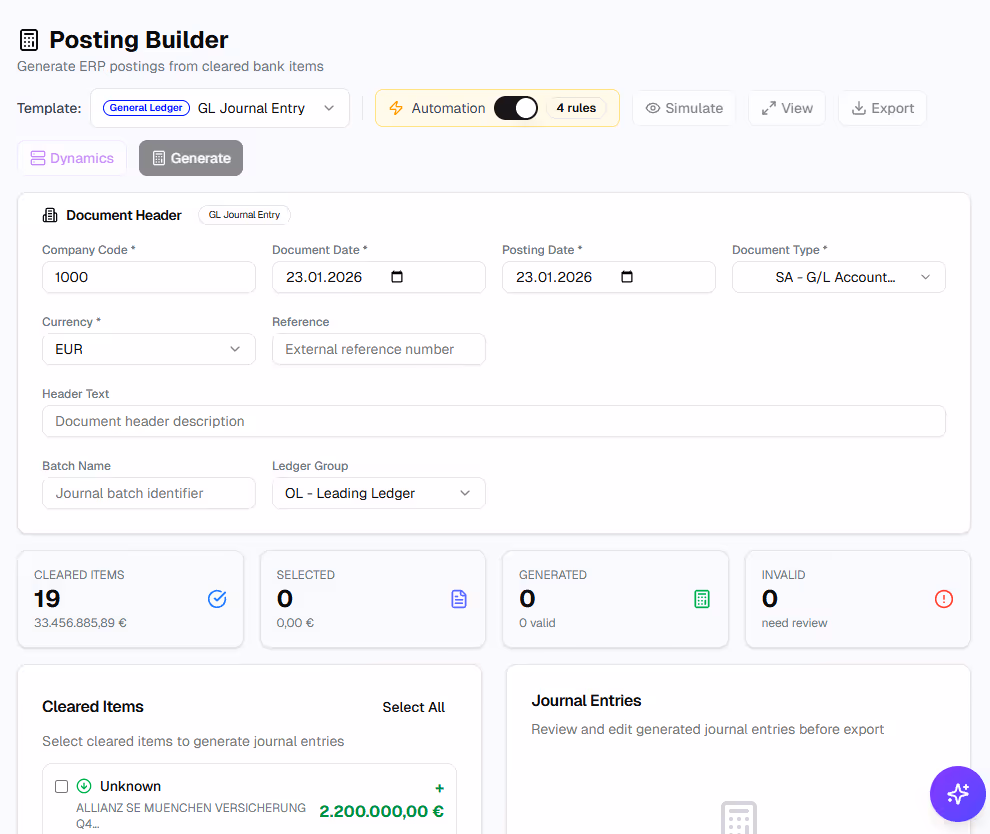Select the Generate tab

coord(190,157)
